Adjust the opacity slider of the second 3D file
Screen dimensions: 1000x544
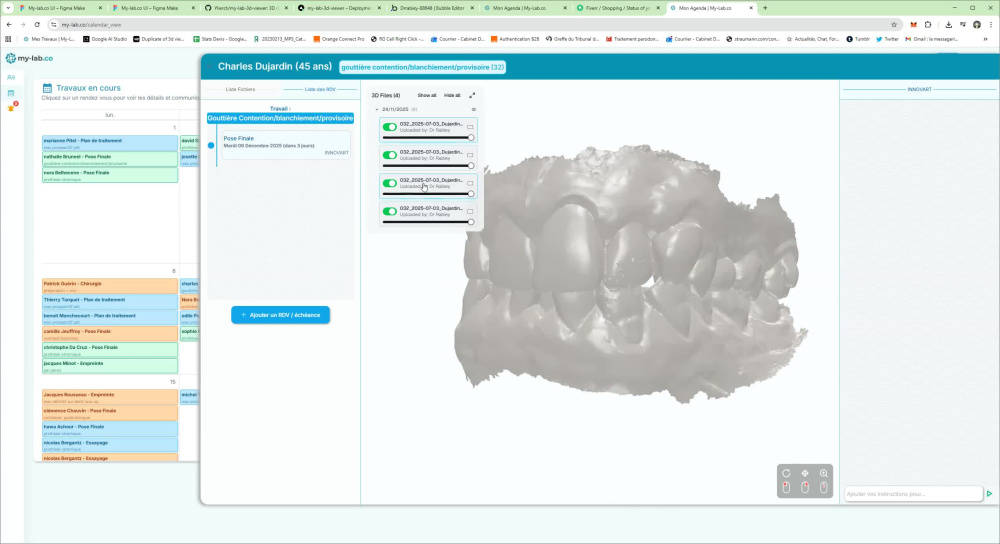(x=428, y=166)
